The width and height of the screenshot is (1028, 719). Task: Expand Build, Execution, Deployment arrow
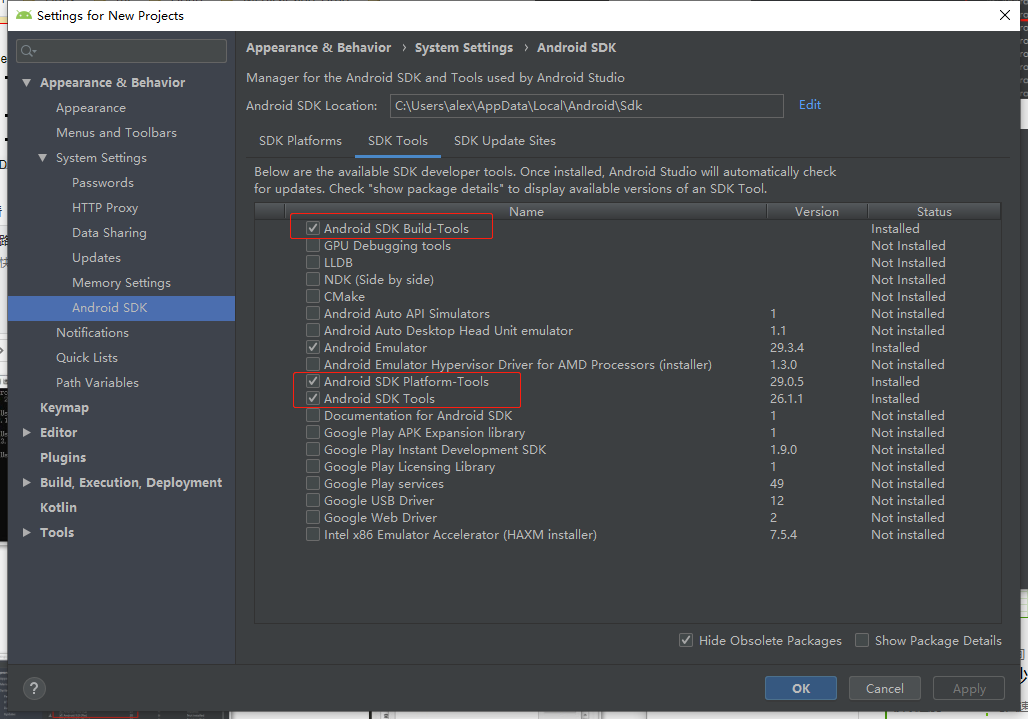coord(27,482)
